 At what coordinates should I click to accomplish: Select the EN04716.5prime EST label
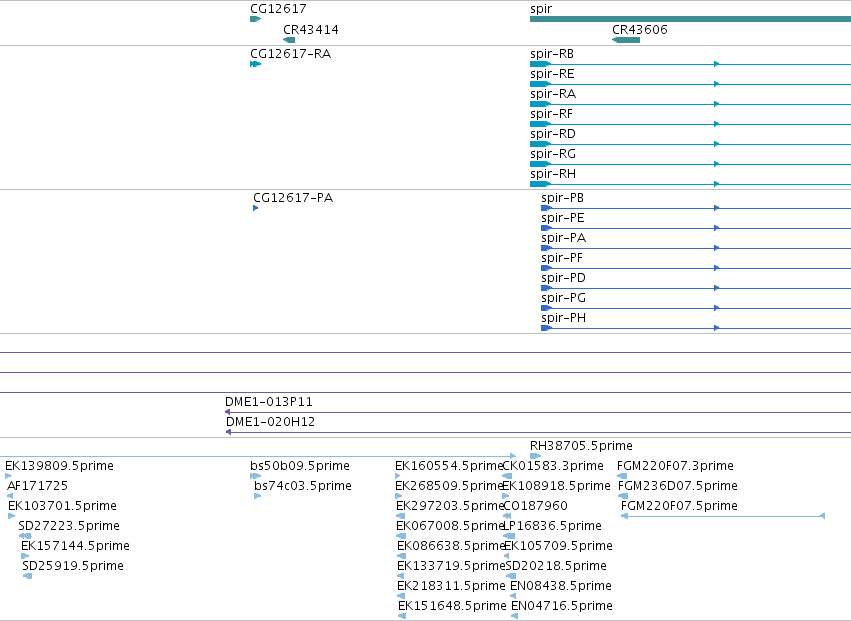562,607
